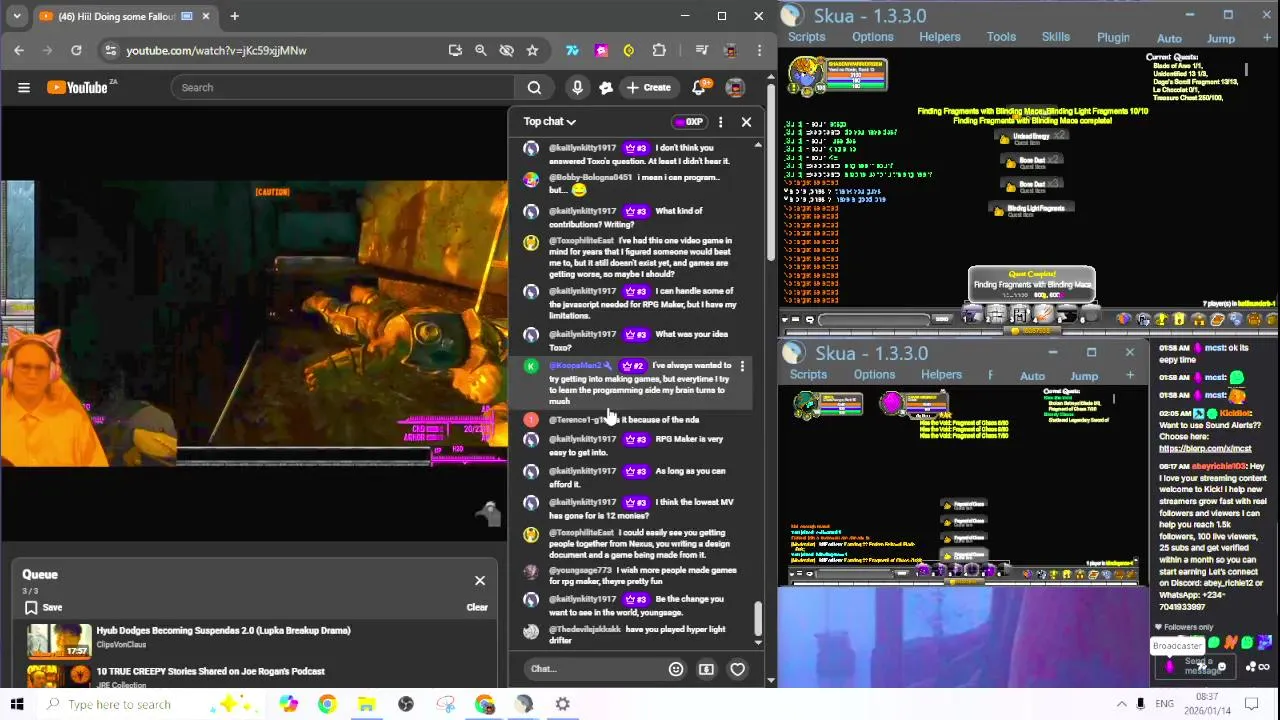The height and width of the screenshot is (720, 1280).
Task: Open YouTube hamburger guide menu
Action: (24, 87)
